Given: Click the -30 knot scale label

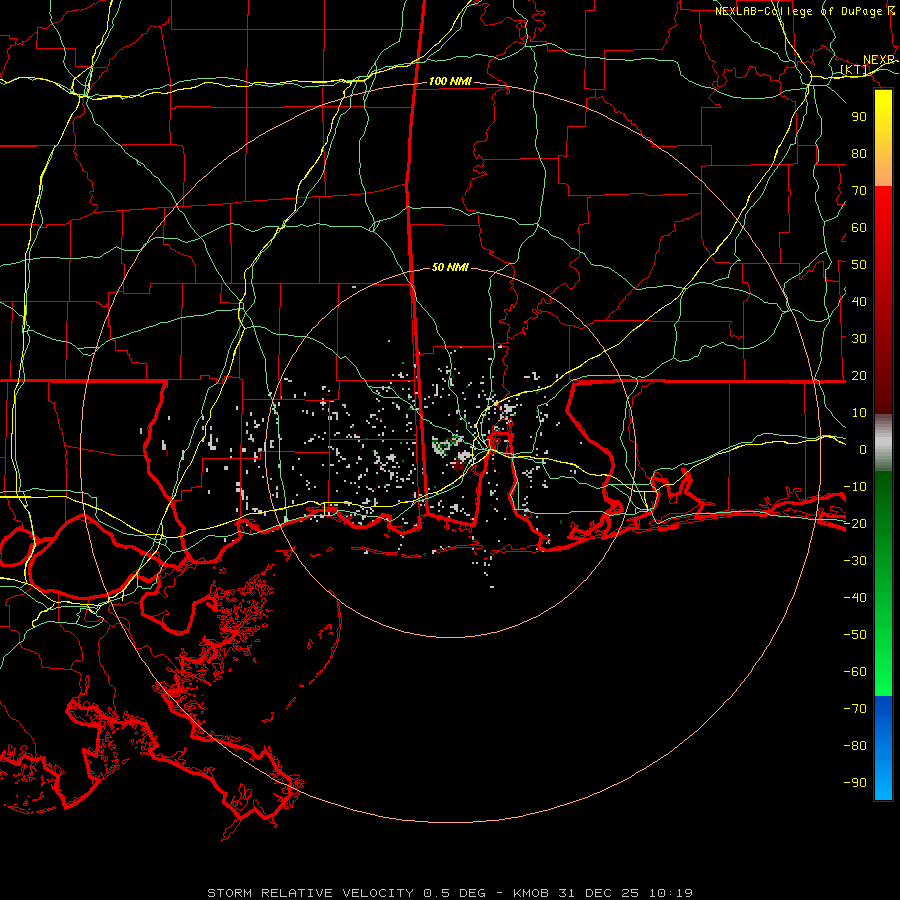Looking at the screenshot, I should click(x=855, y=560).
